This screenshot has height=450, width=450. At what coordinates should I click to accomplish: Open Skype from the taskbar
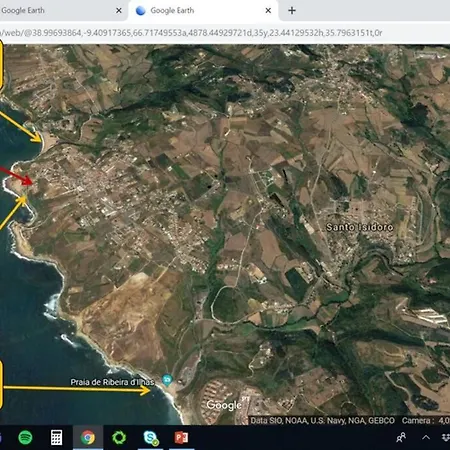[150, 438]
